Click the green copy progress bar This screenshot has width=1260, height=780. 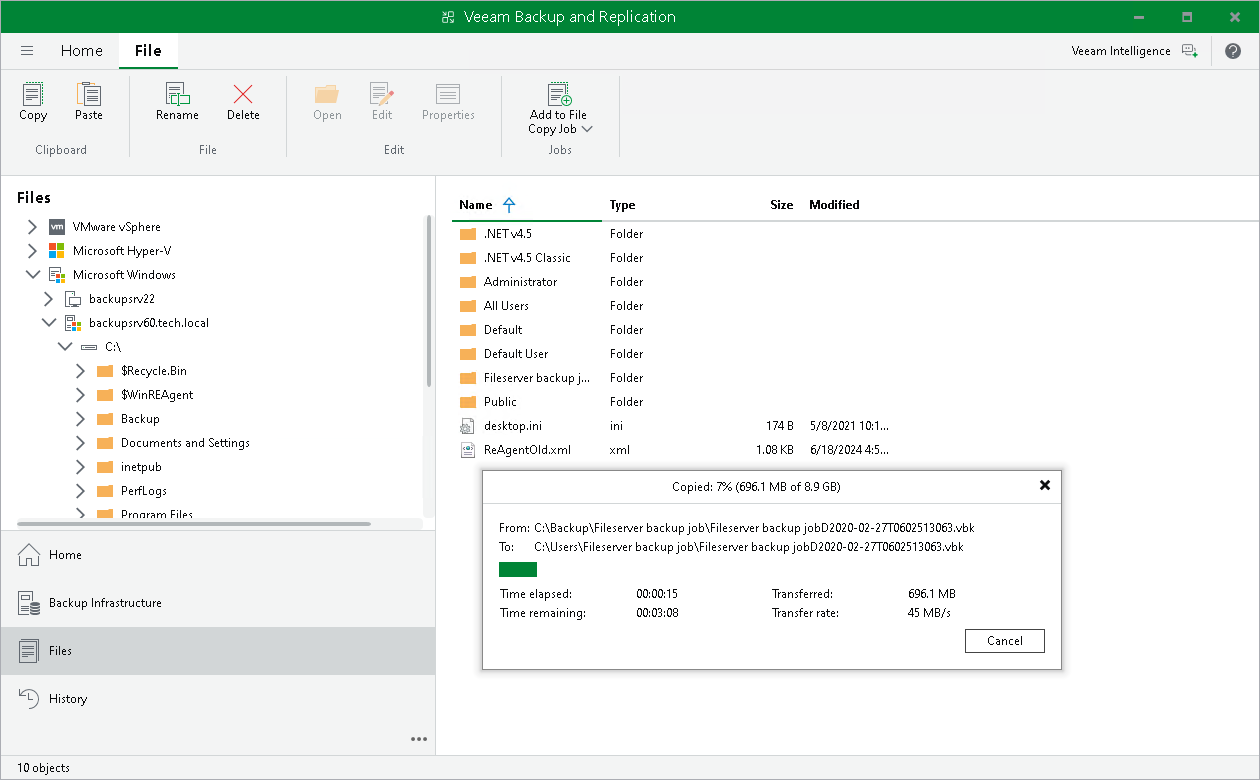click(518, 569)
